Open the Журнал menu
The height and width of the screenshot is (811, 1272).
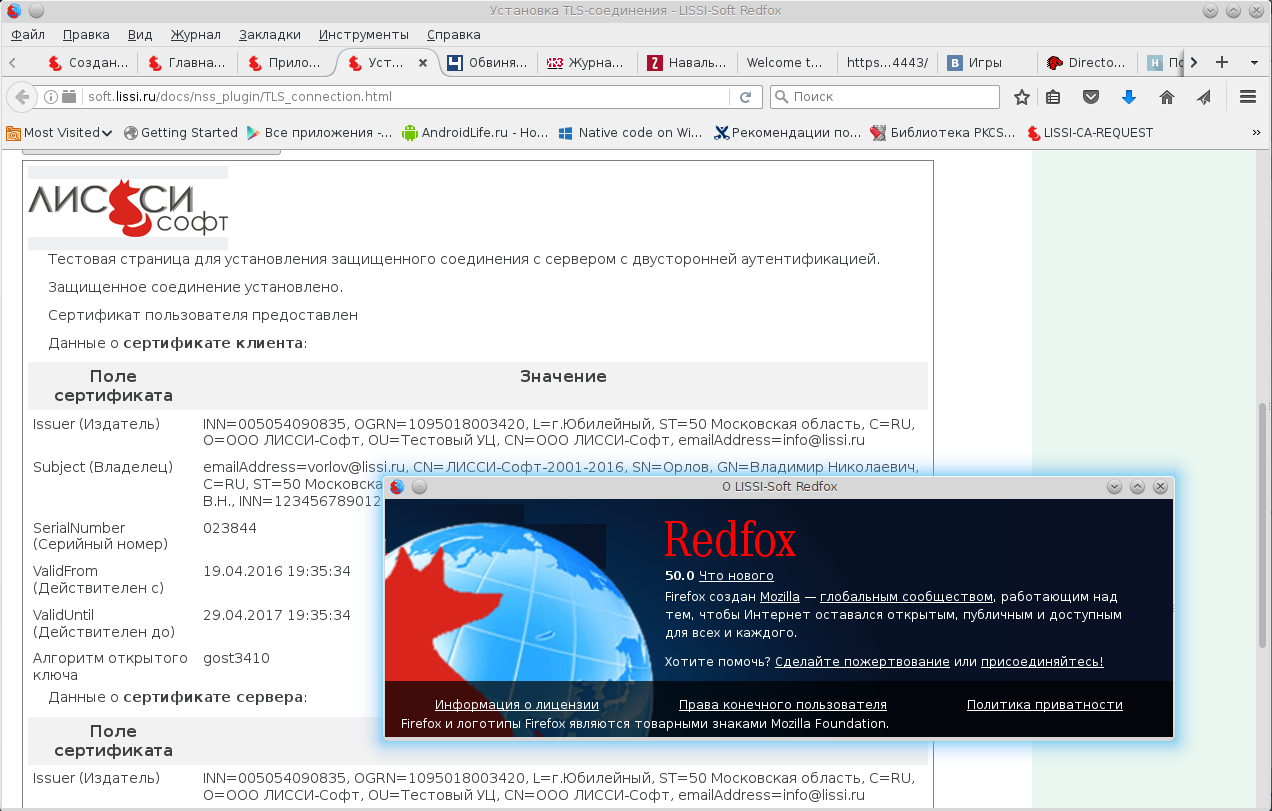[x=196, y=34]
